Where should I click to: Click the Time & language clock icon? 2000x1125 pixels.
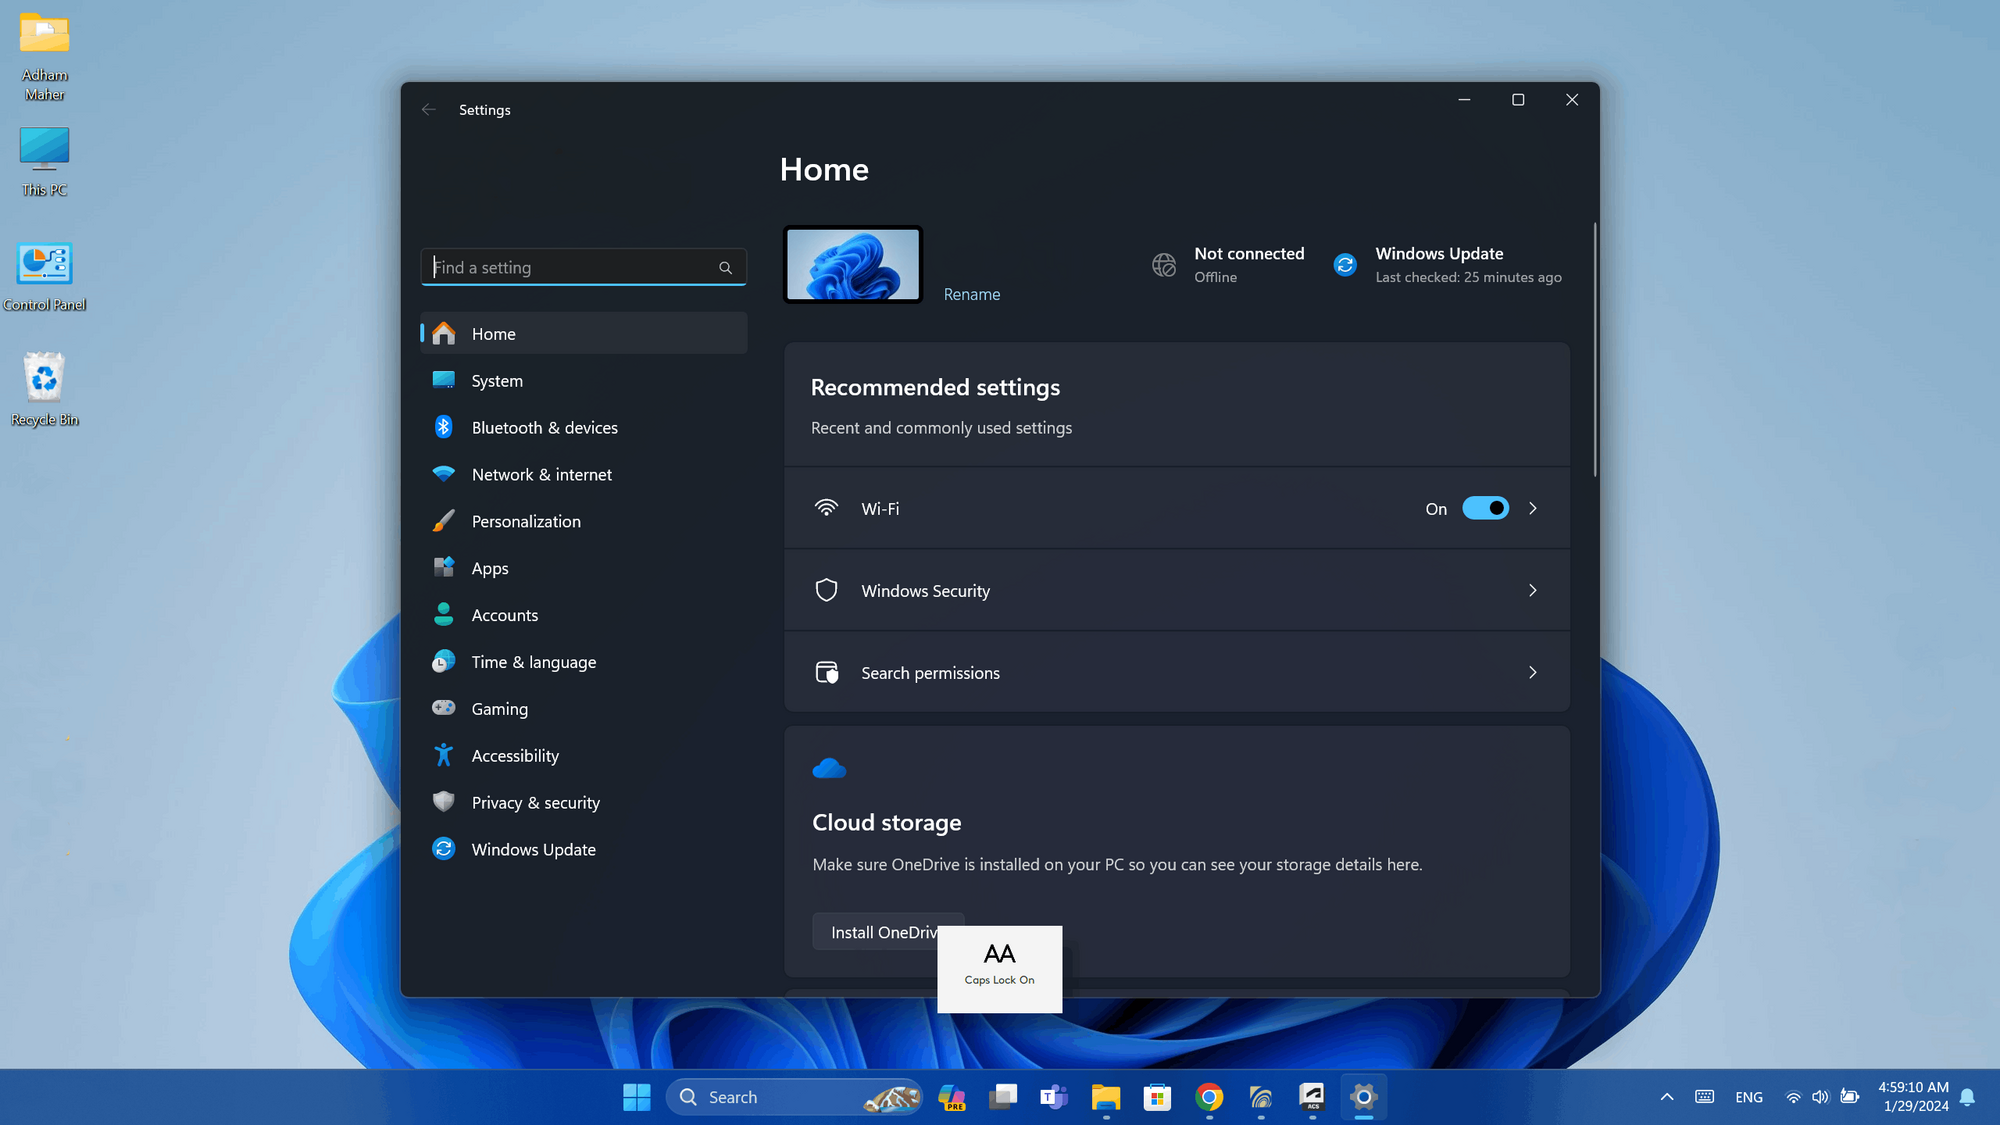point(444,662)
